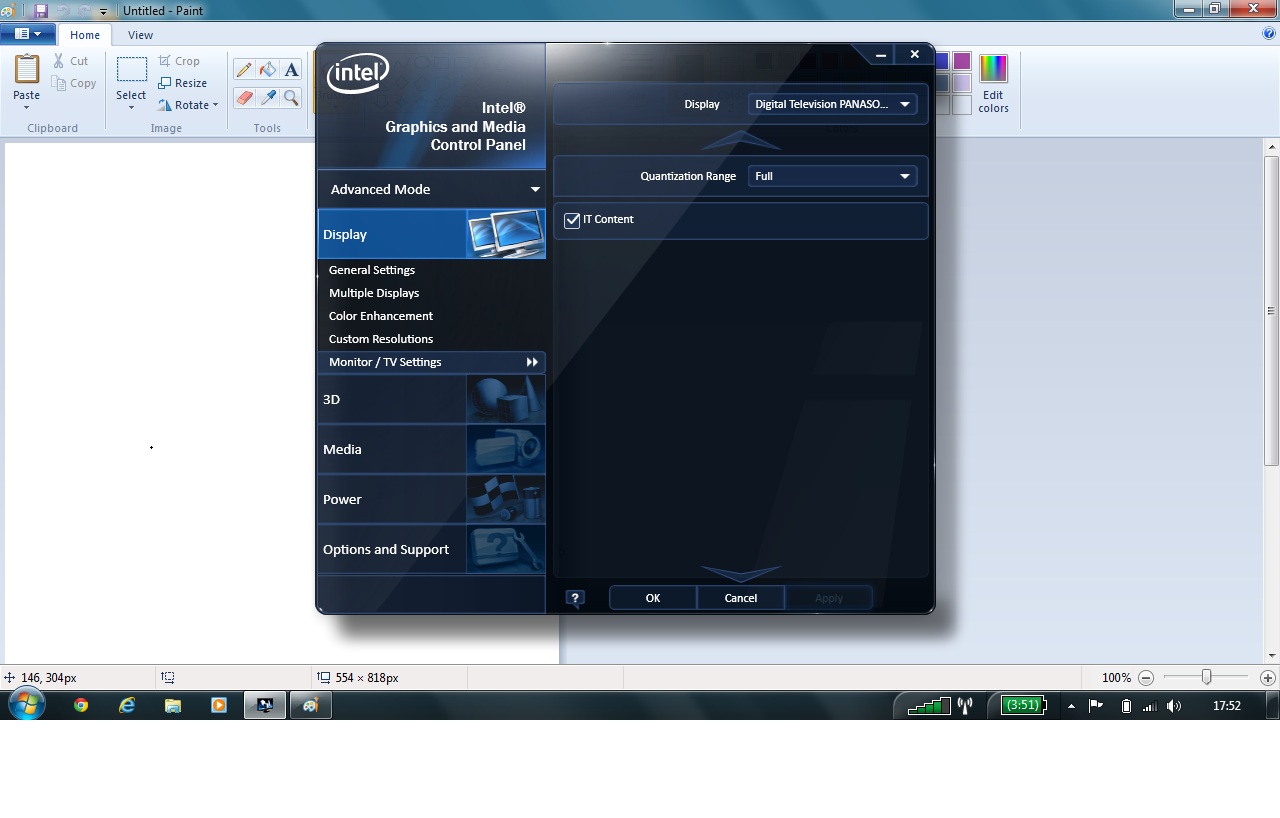Expand the Monitor / TV Settings arrows
Image resolution: width=1280 pixels, height=818 pixels.
click(x=532, y=362)
